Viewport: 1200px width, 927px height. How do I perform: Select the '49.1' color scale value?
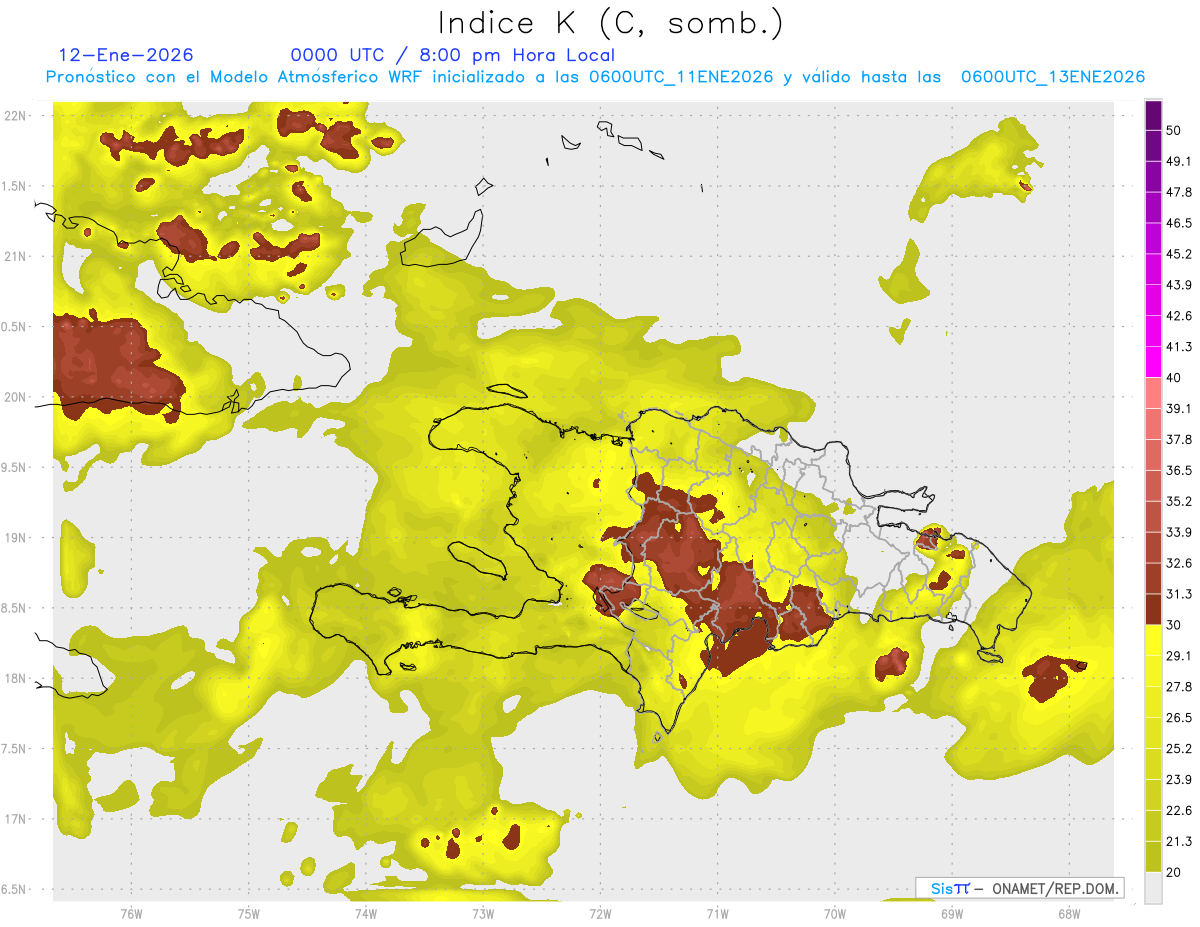click(x=1179, y=161)
